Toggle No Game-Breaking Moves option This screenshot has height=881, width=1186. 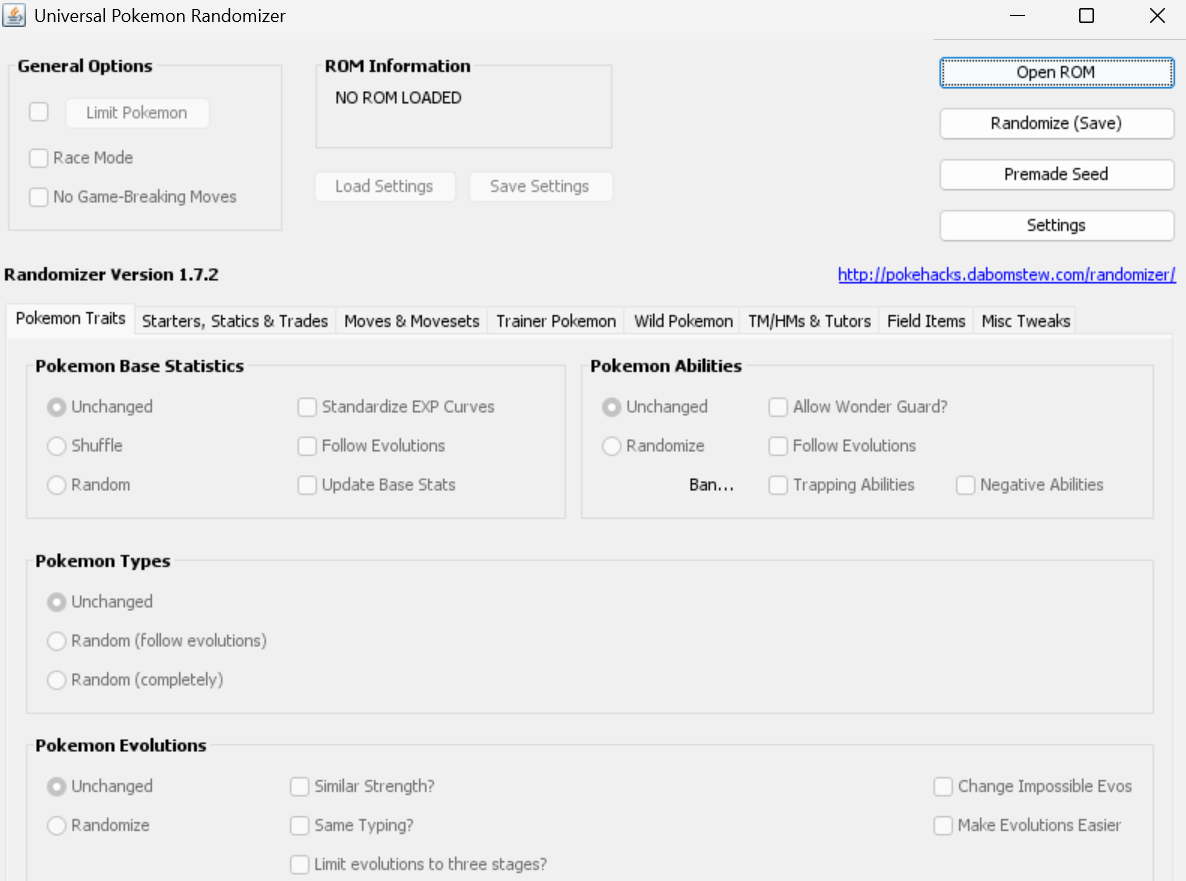click(39, 197)
